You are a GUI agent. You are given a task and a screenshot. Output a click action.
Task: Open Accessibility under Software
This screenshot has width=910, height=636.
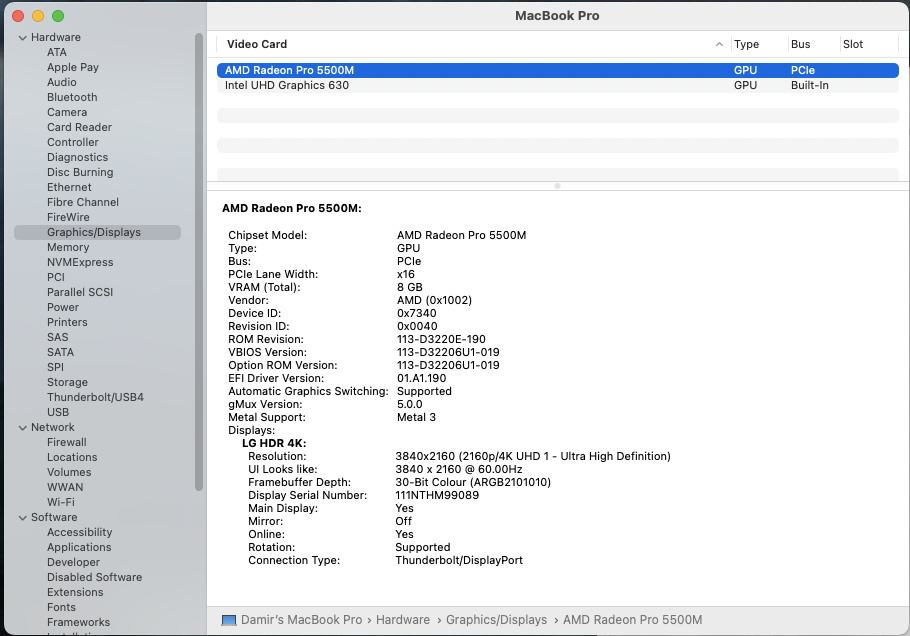click(x=80, y=533)
